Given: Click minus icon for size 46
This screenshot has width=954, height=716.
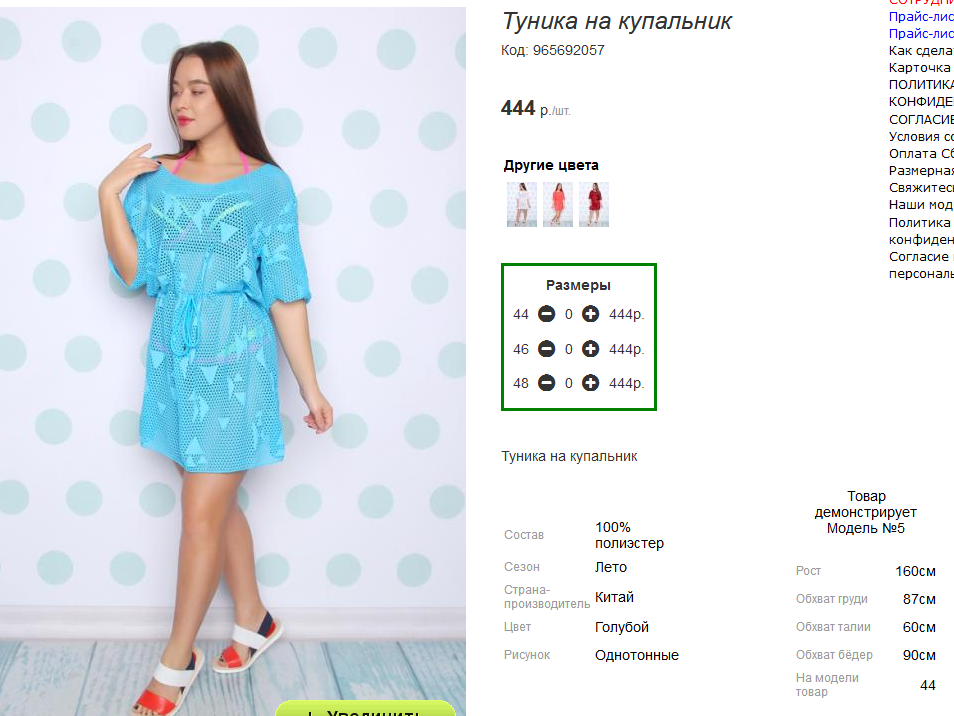Looking at the screenshot, I should pyautogui.click(x=546, y=349).
